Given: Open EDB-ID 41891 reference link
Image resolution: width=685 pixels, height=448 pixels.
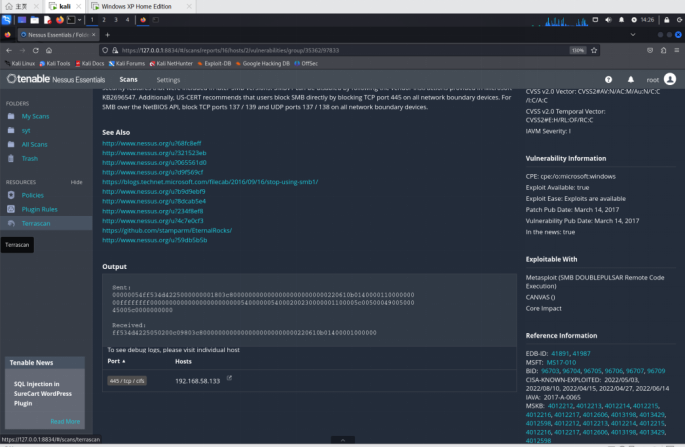Looking at the screenshot, I should (x=560, y=354).
